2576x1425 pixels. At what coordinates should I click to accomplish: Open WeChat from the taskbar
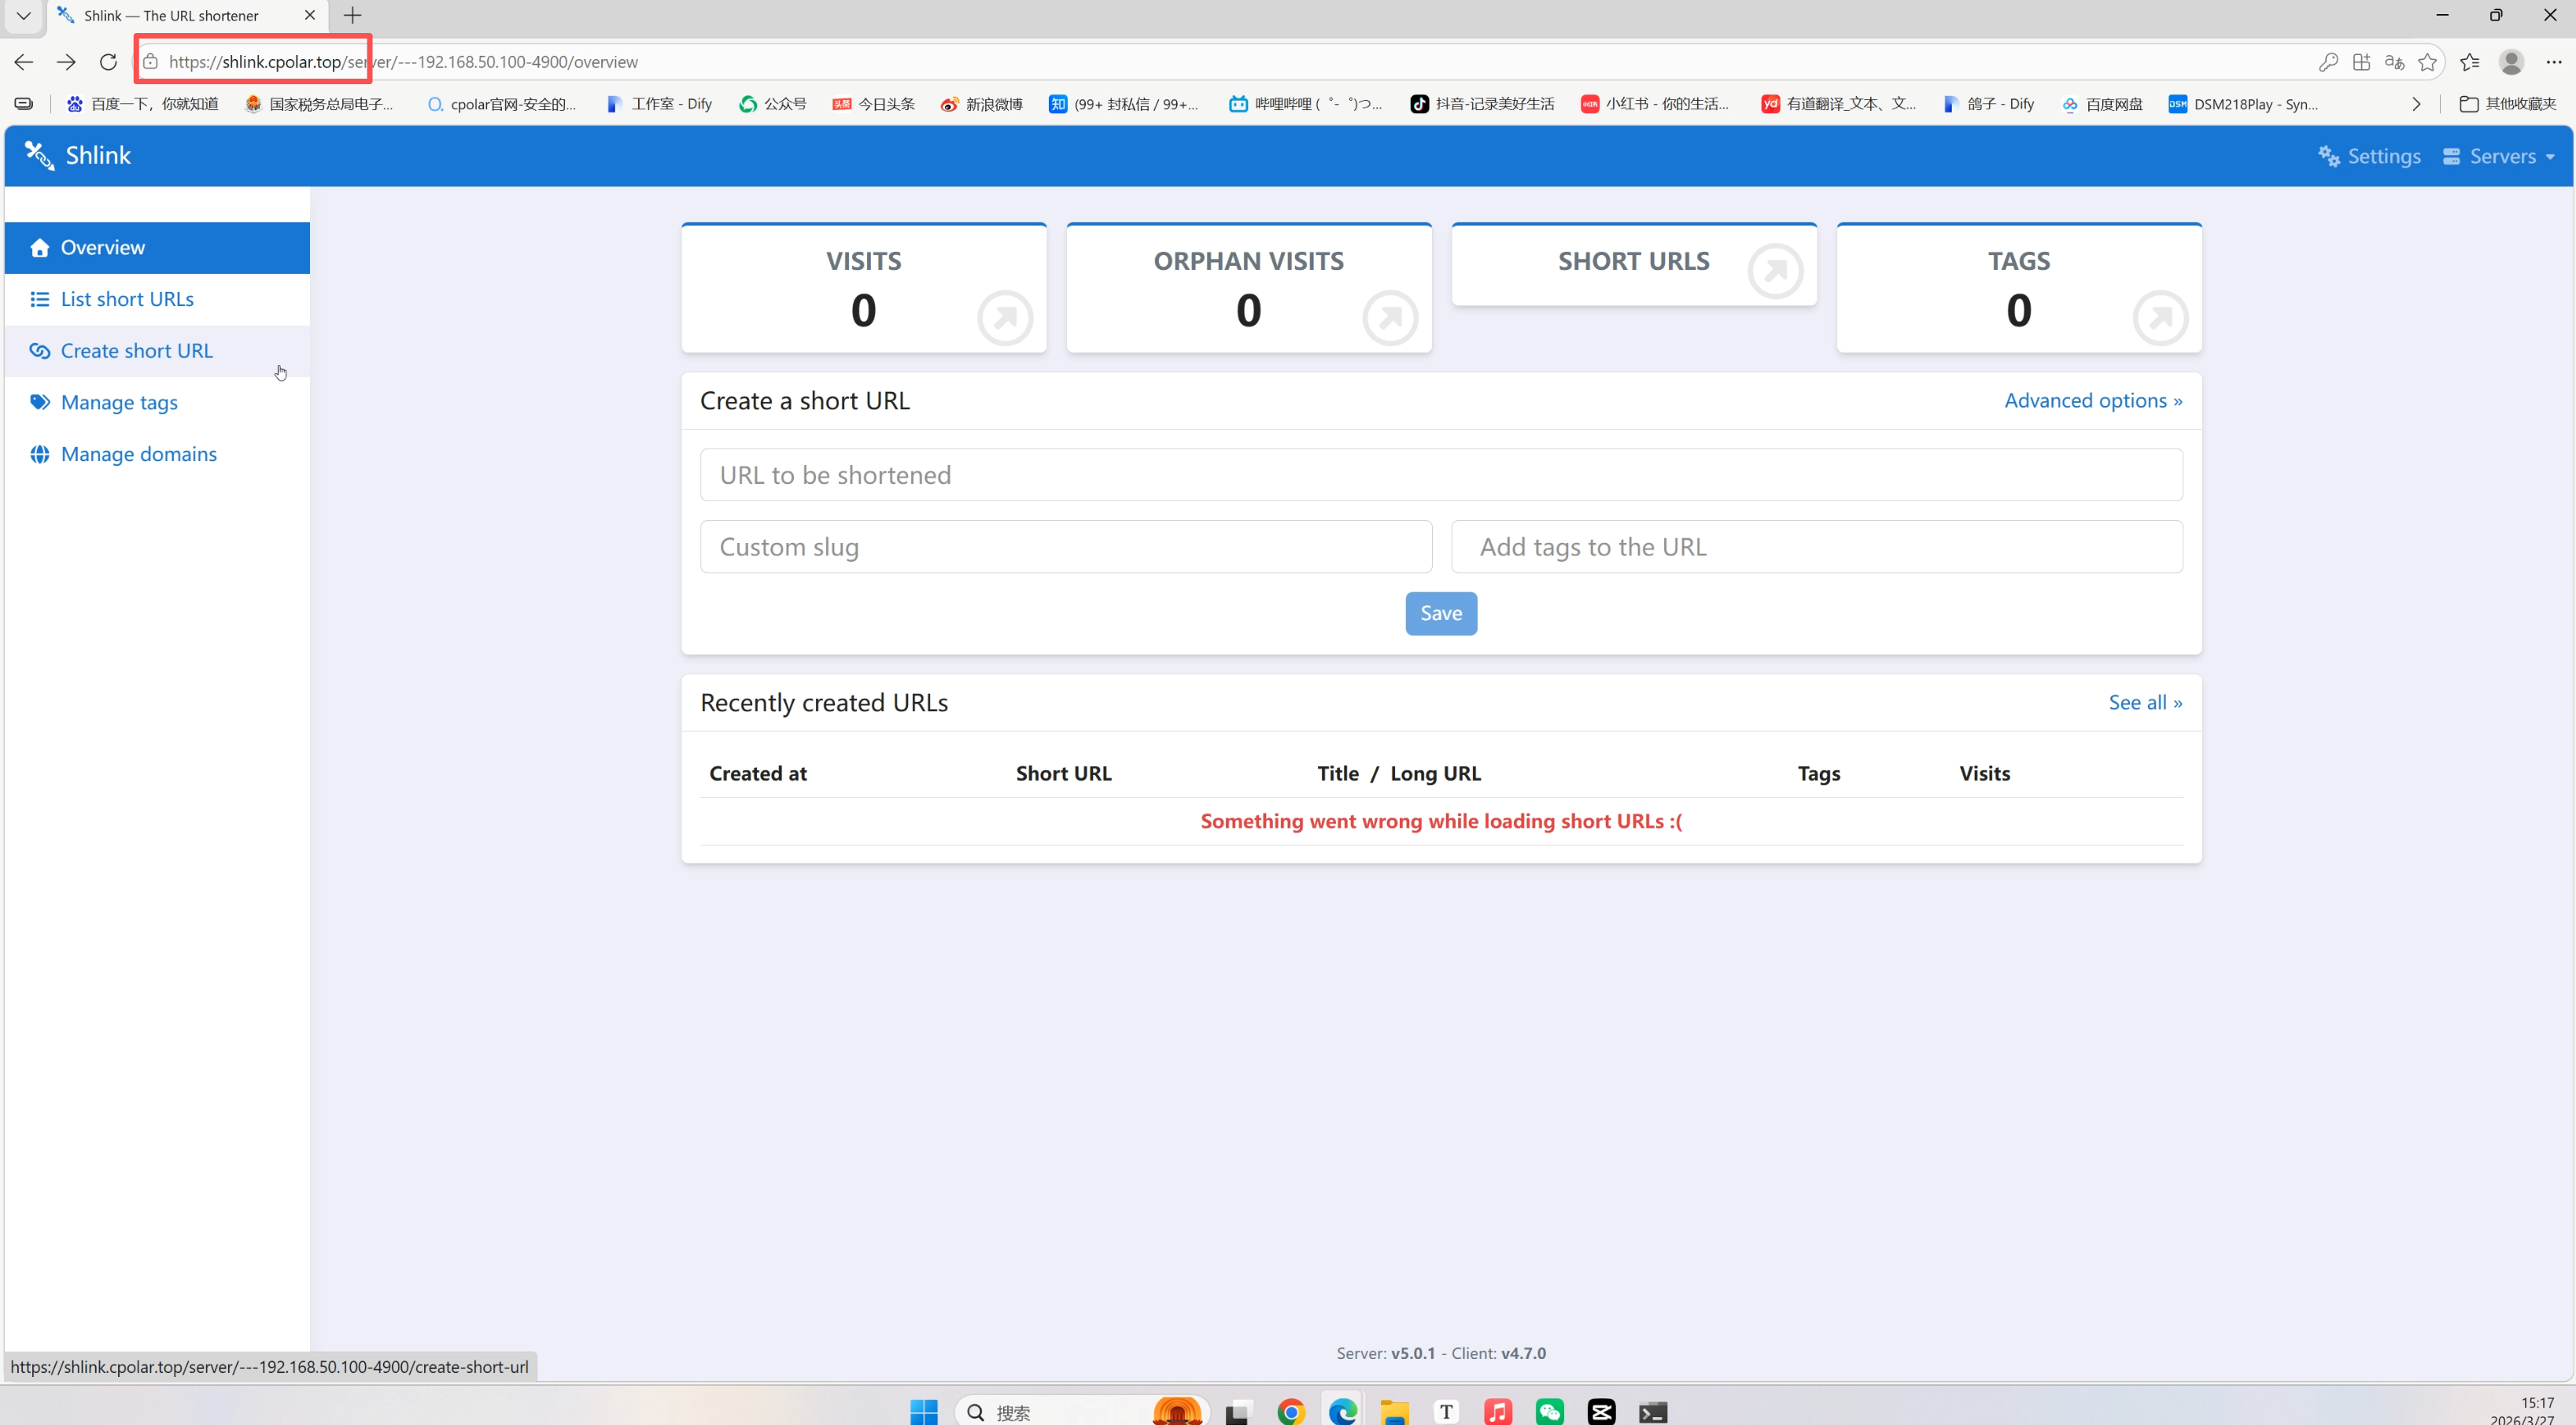(1549, 1411)
